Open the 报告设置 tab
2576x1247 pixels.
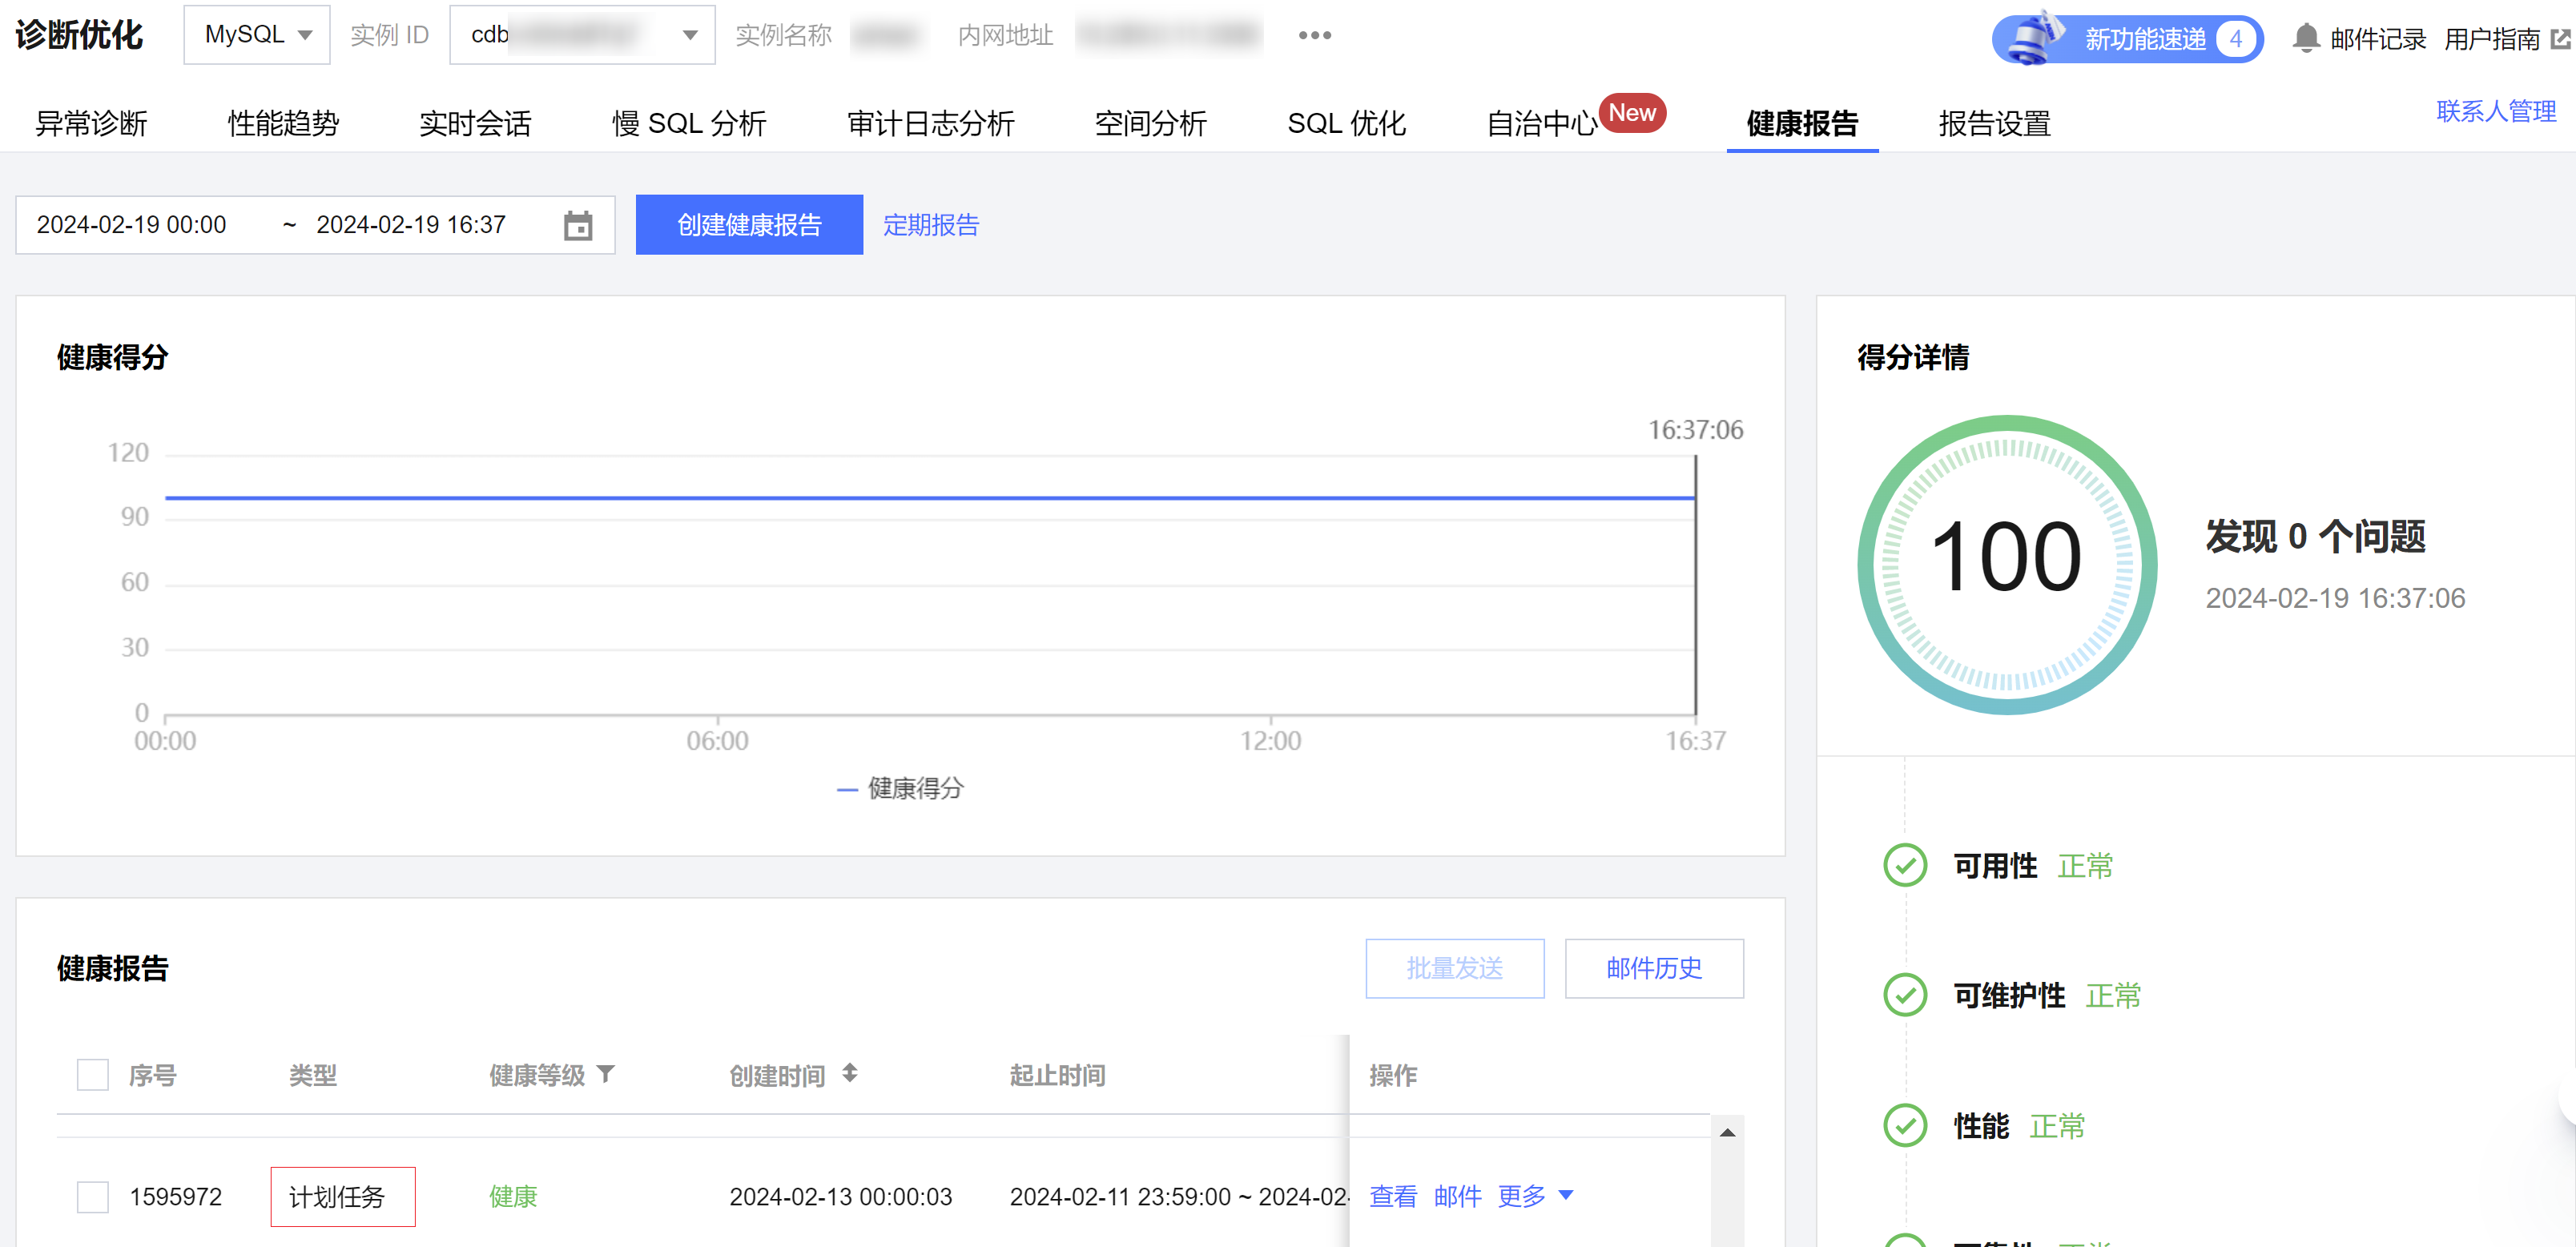click(1994, 123)
